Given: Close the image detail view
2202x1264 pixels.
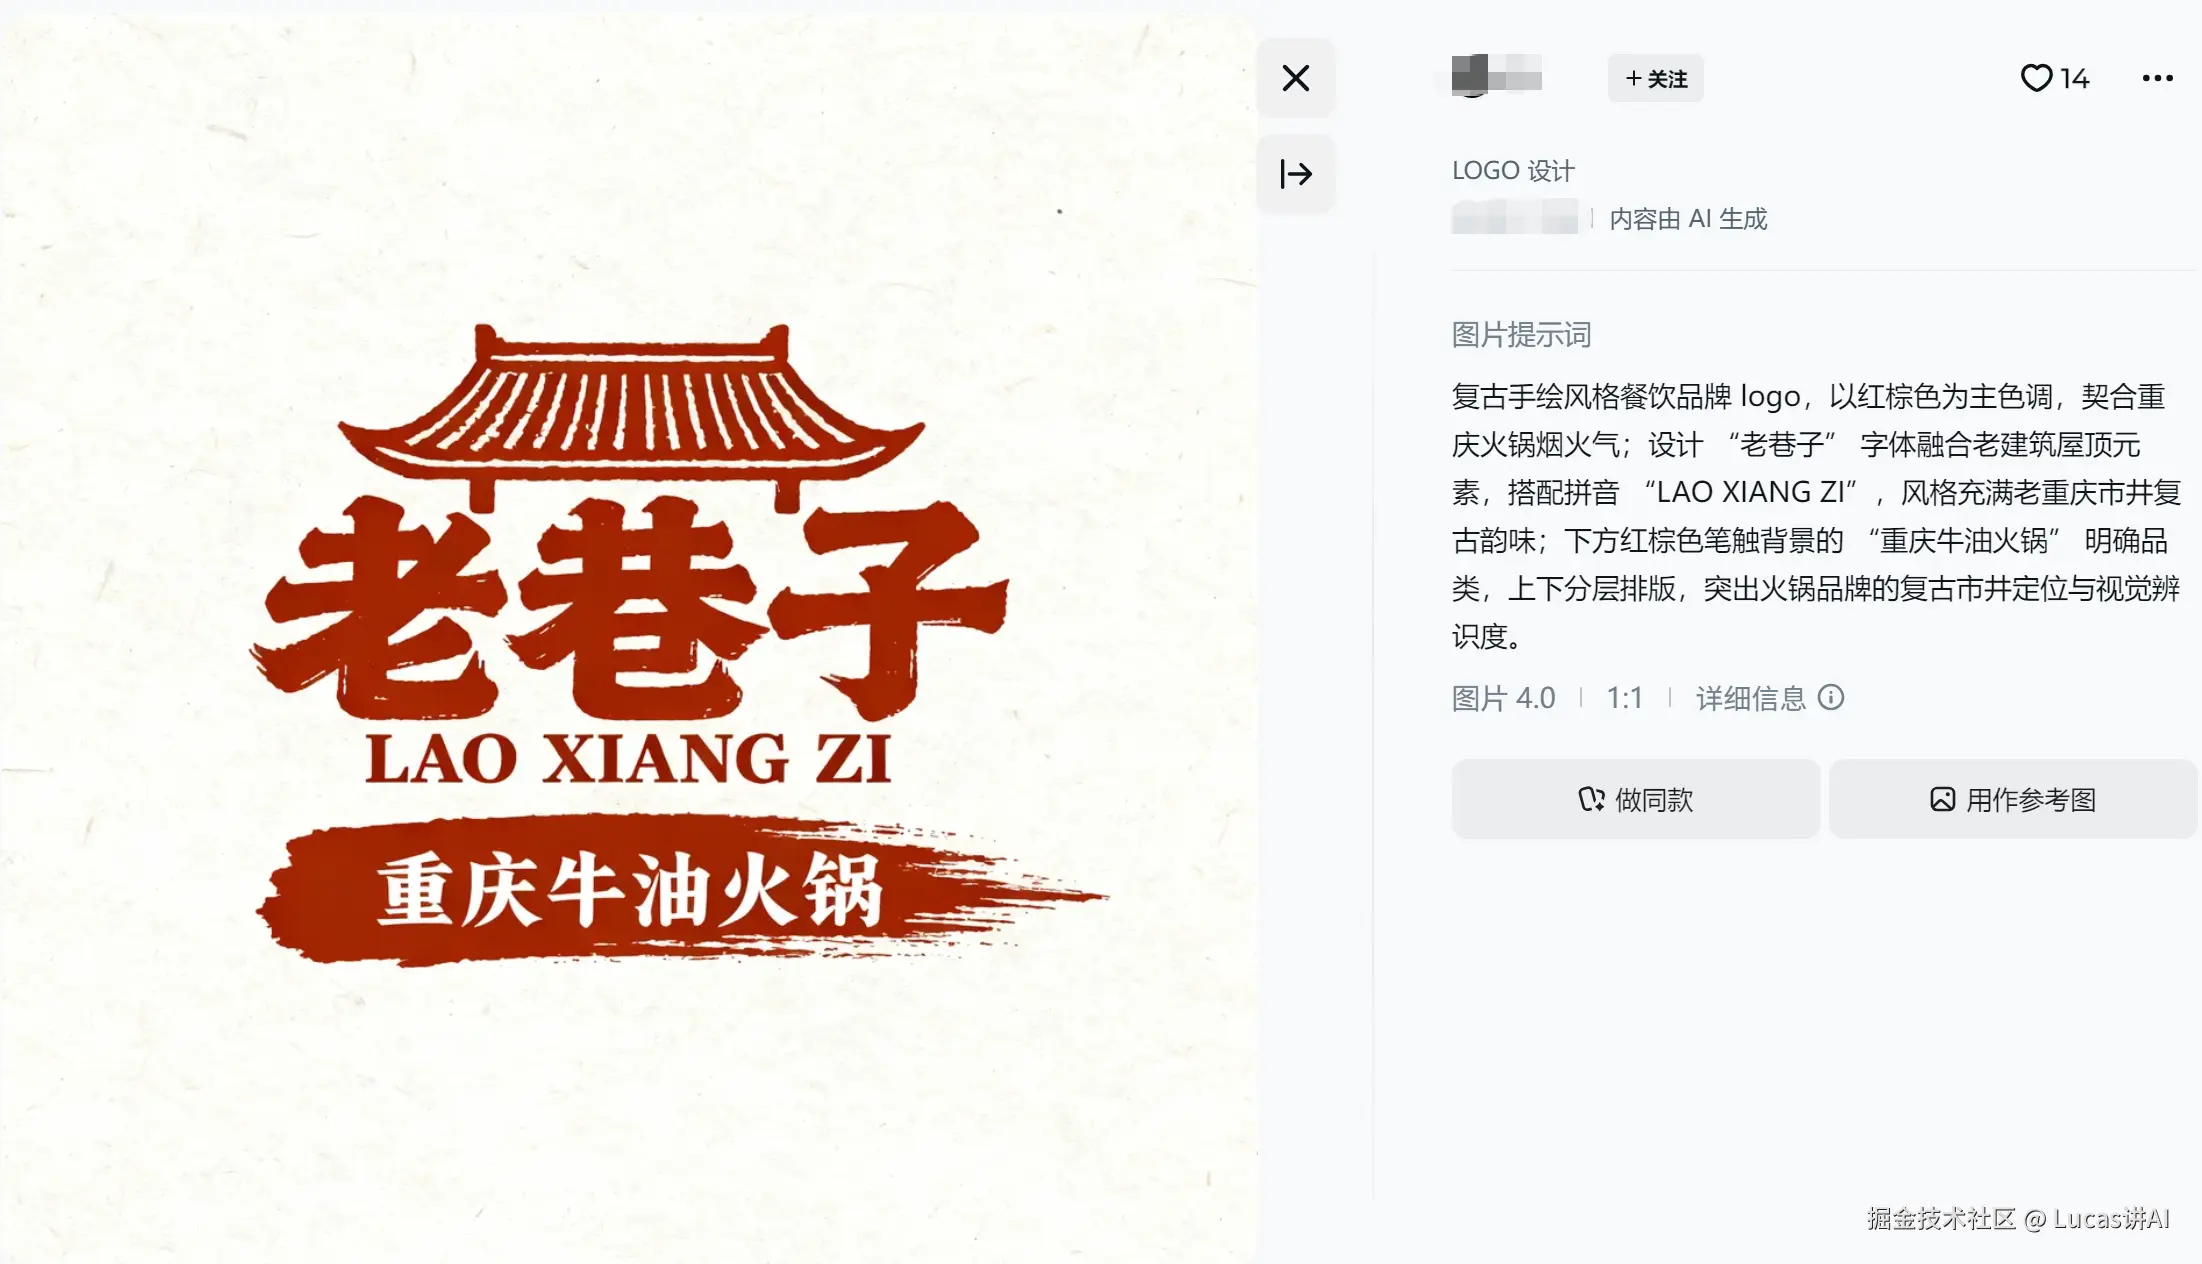Looking at the screenshot, I should click(1296, 78).
